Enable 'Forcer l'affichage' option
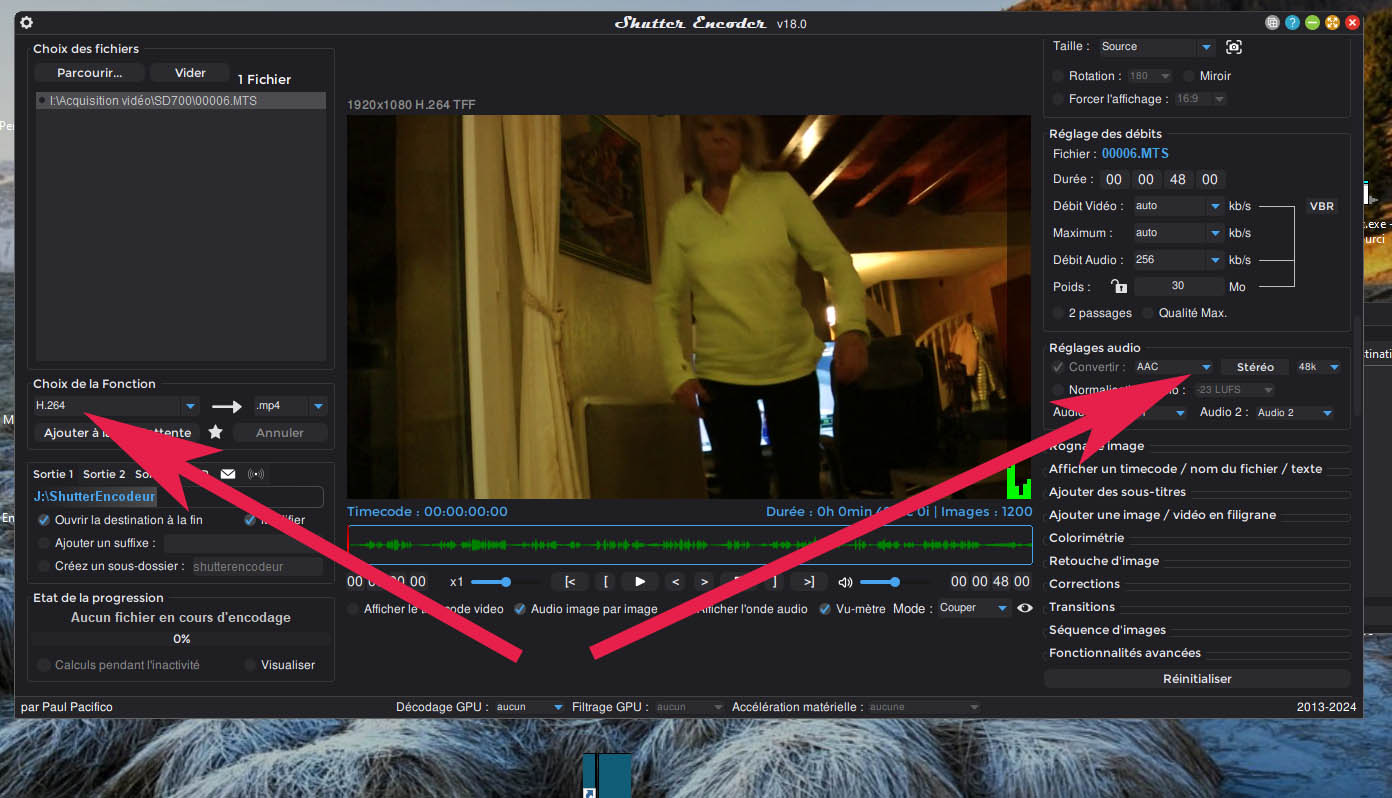Image resolution: width=1392 pixels, height=798 pixels. (1058, 99)
